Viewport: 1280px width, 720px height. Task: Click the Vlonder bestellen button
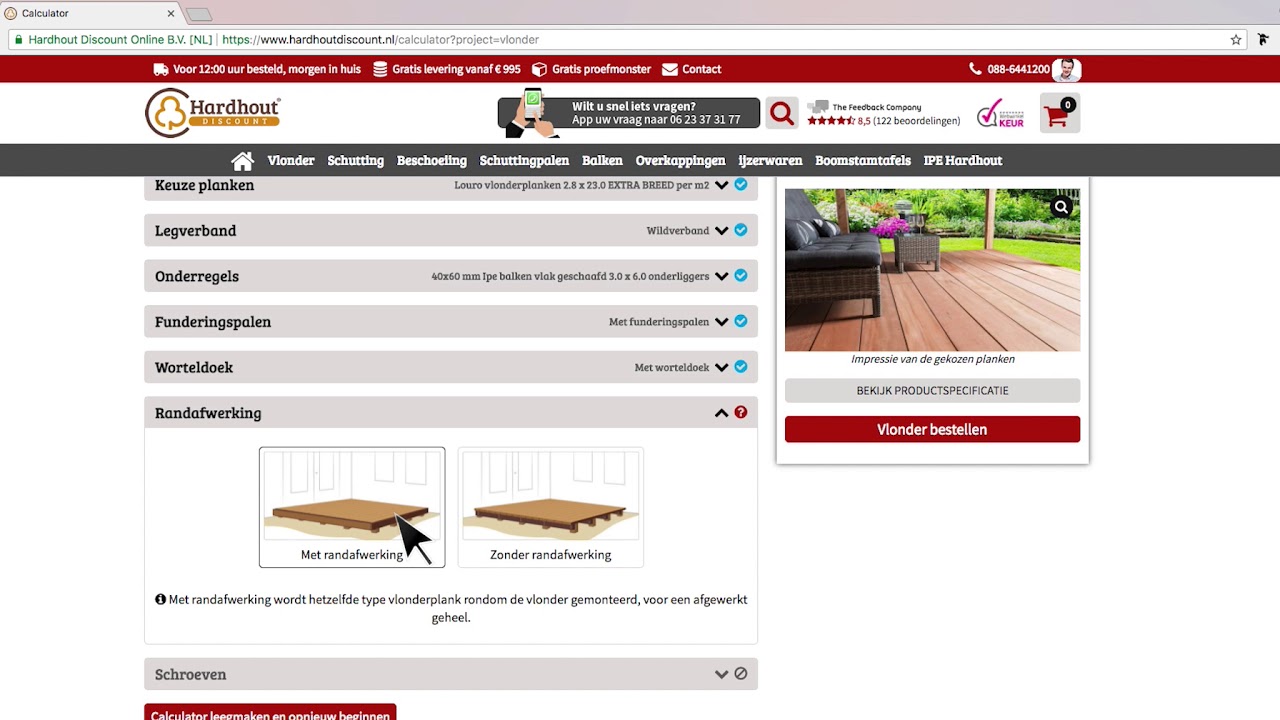click(932, 429)
